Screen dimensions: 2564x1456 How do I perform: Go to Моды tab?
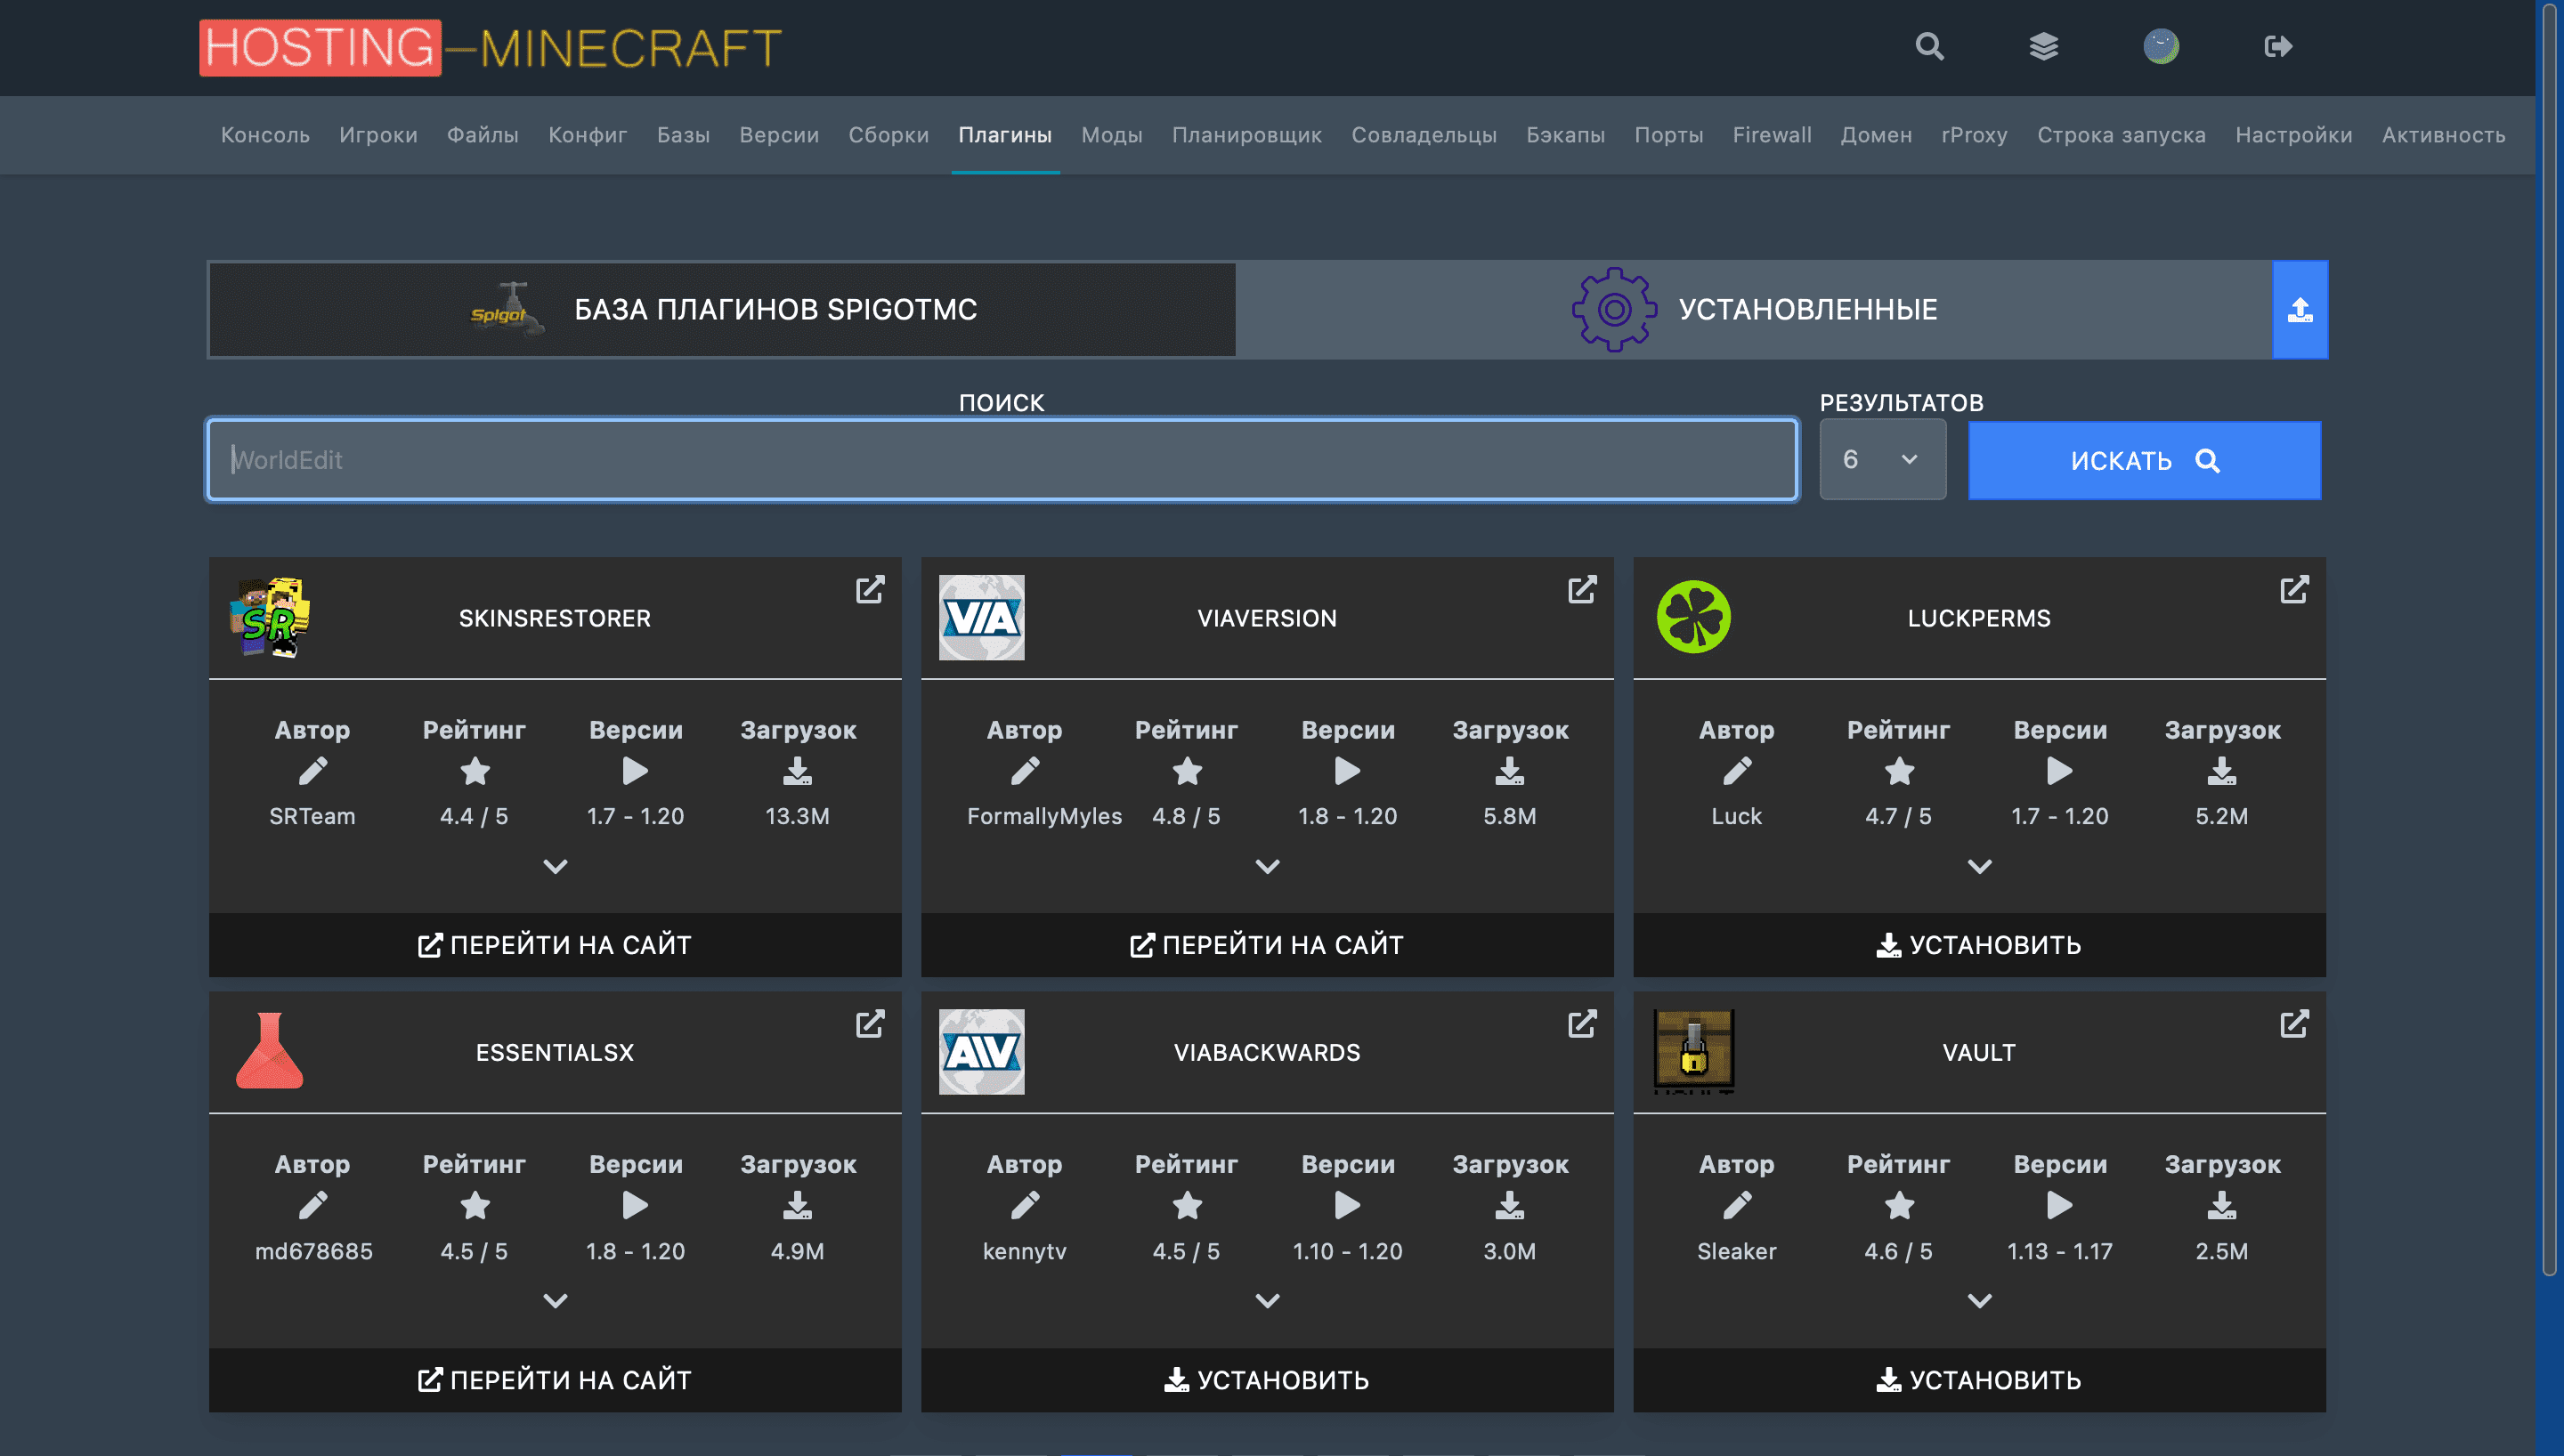coord(1112,135)
